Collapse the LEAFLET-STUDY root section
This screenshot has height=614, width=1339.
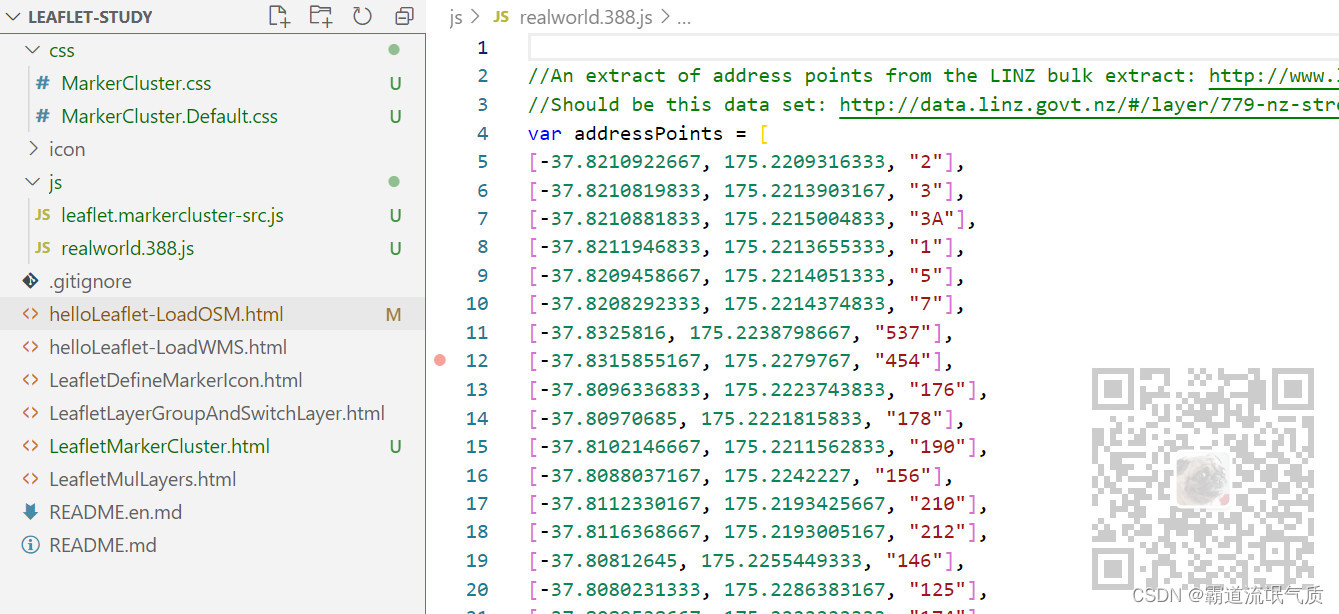click(14, 17)
